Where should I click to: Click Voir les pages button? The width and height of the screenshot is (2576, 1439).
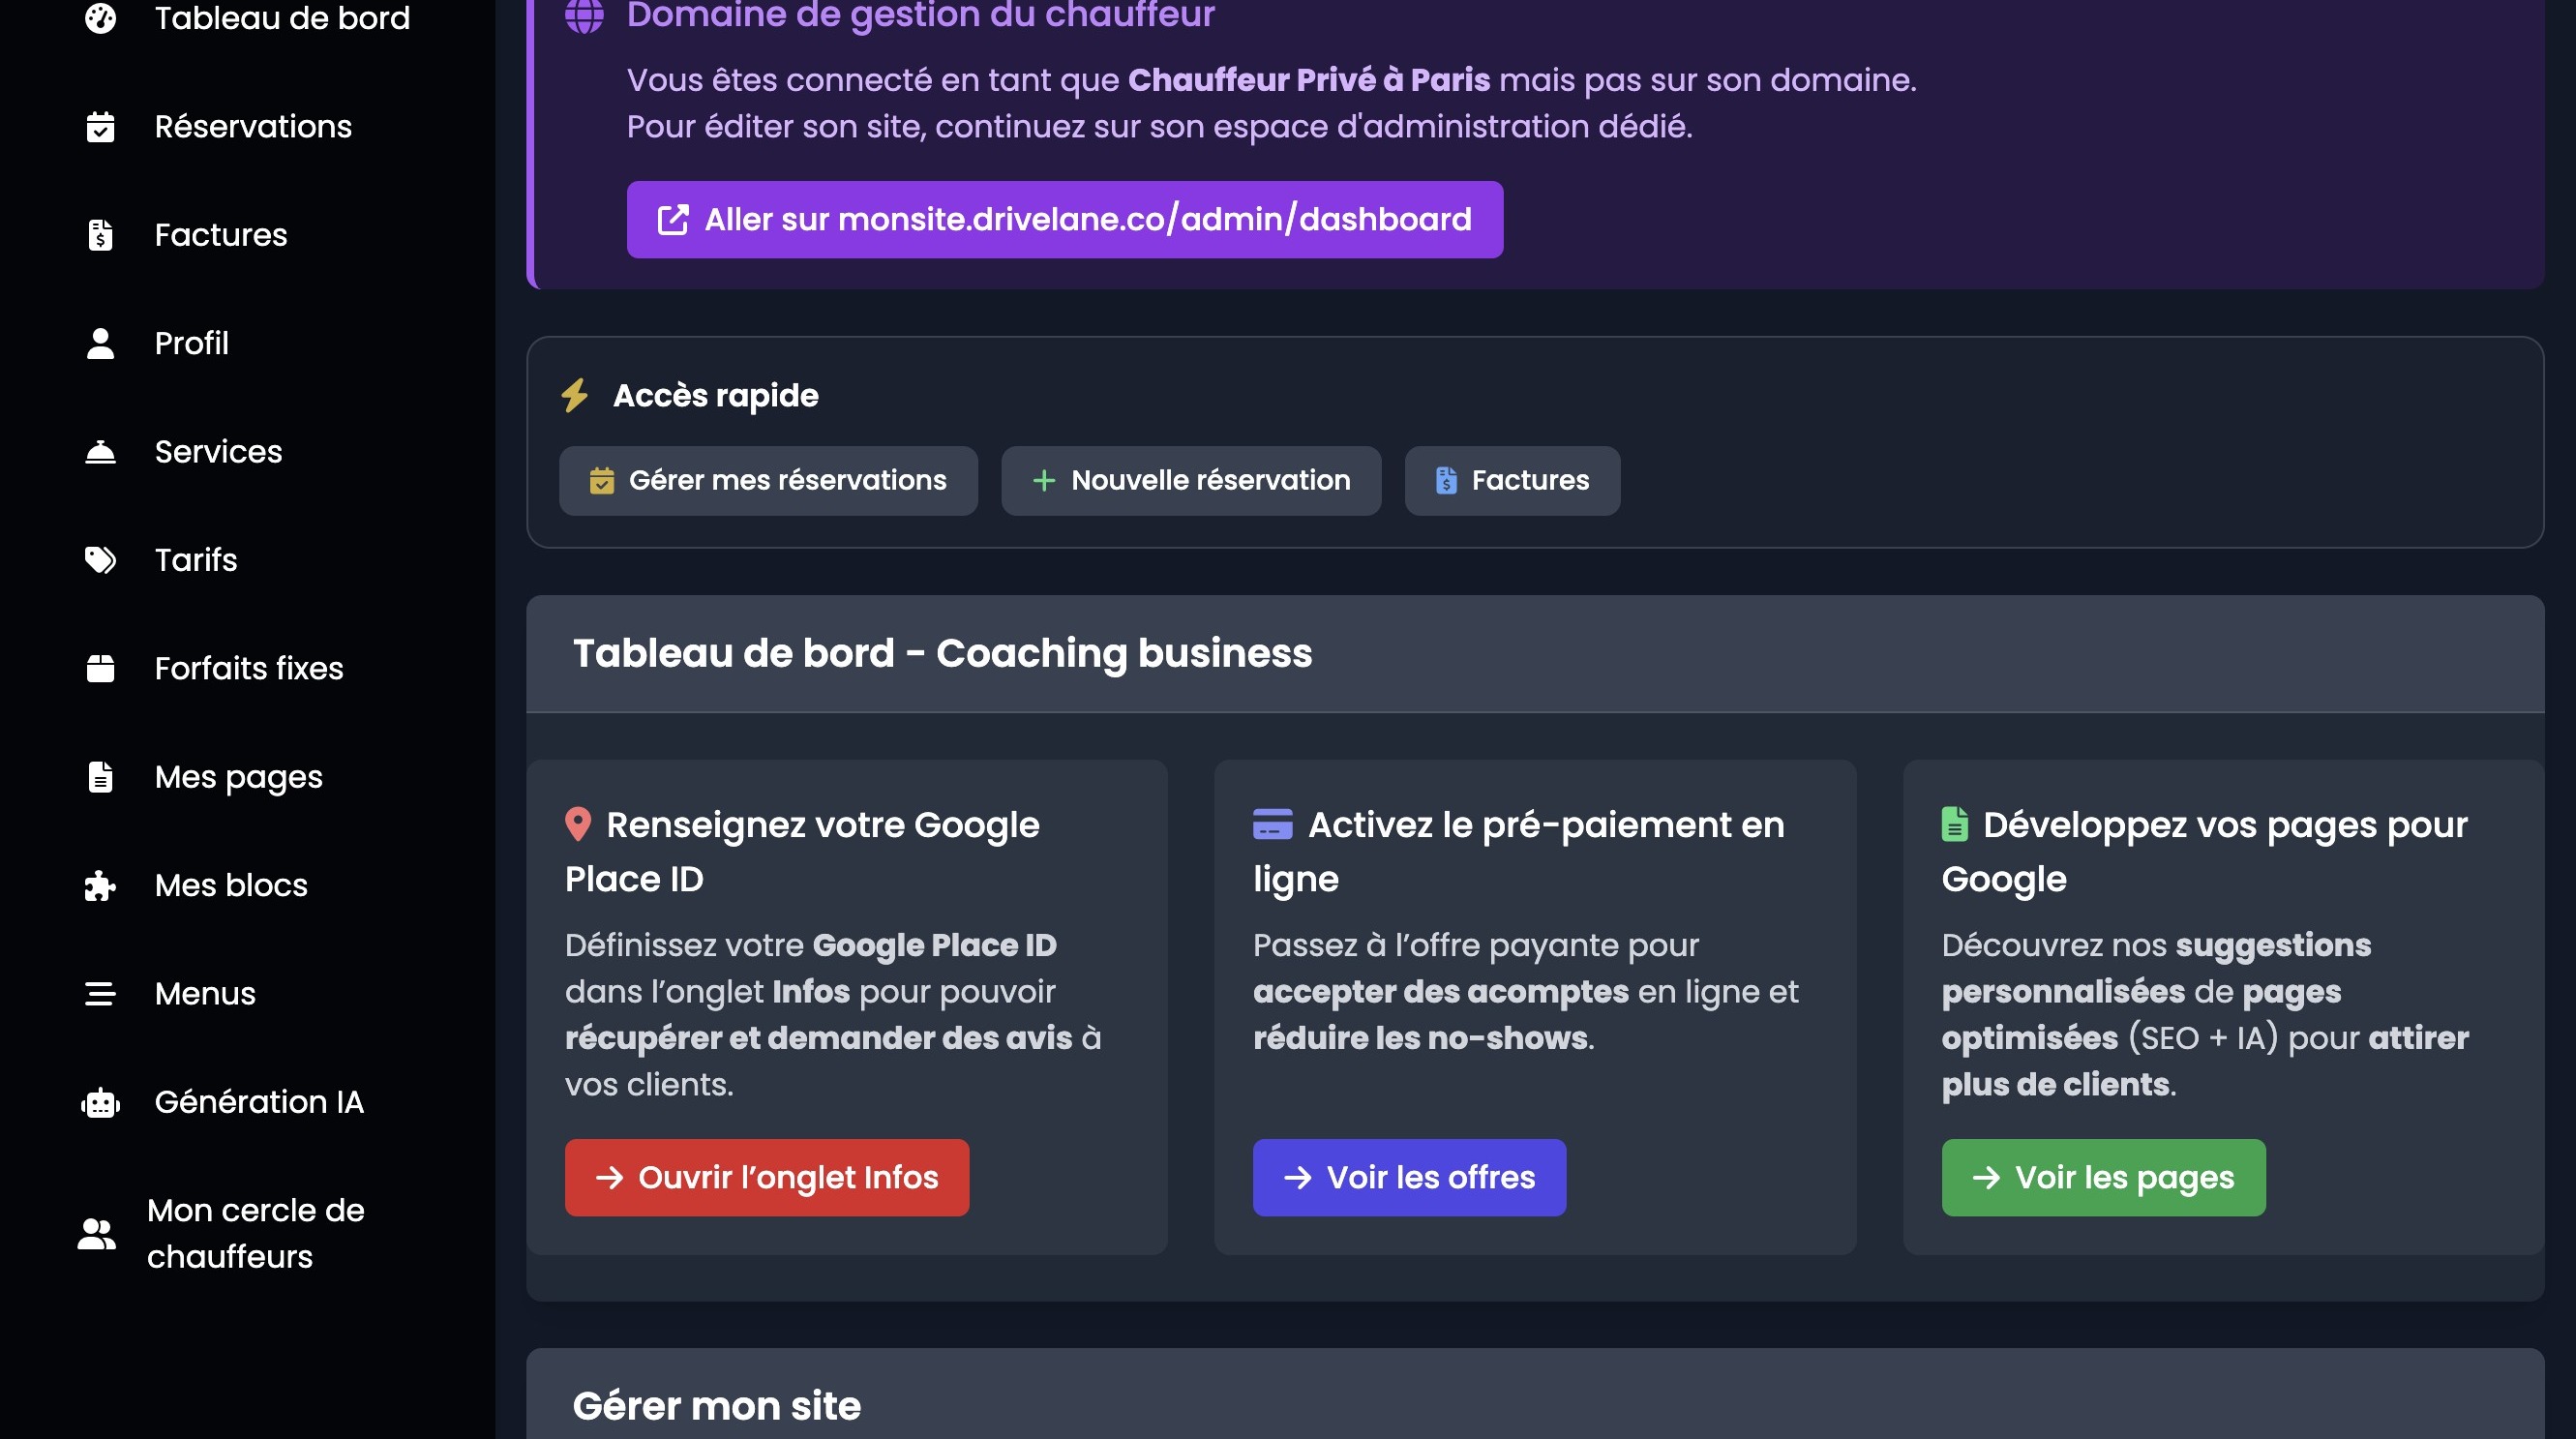click(x=2102, y=1177)
